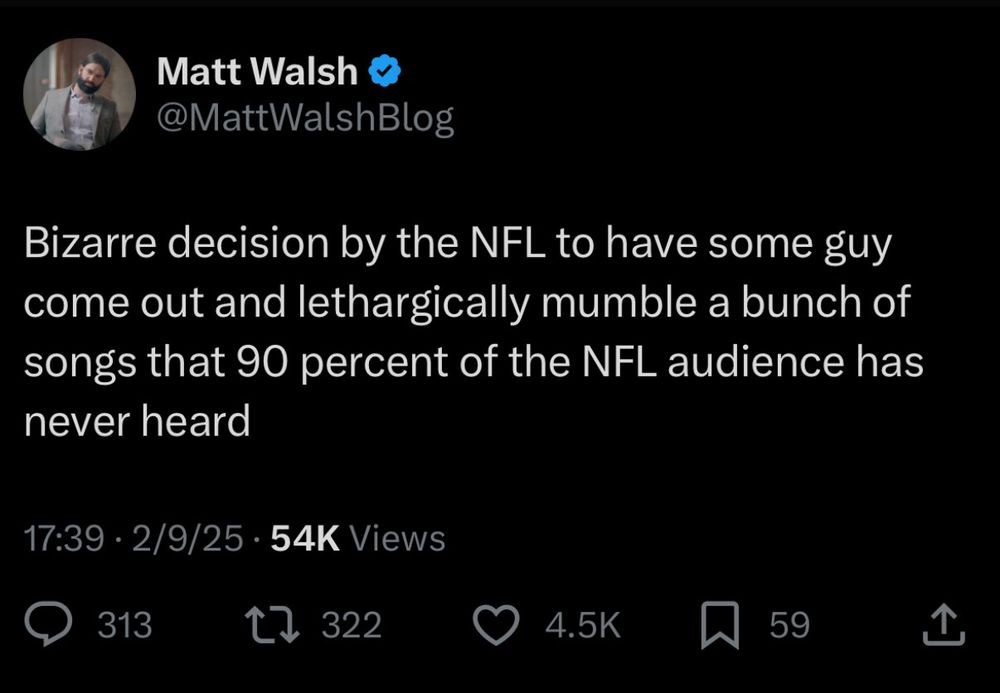
Task: Click the tweet text starting 'Bizarre decision'
Action: (x=474, y=332)
